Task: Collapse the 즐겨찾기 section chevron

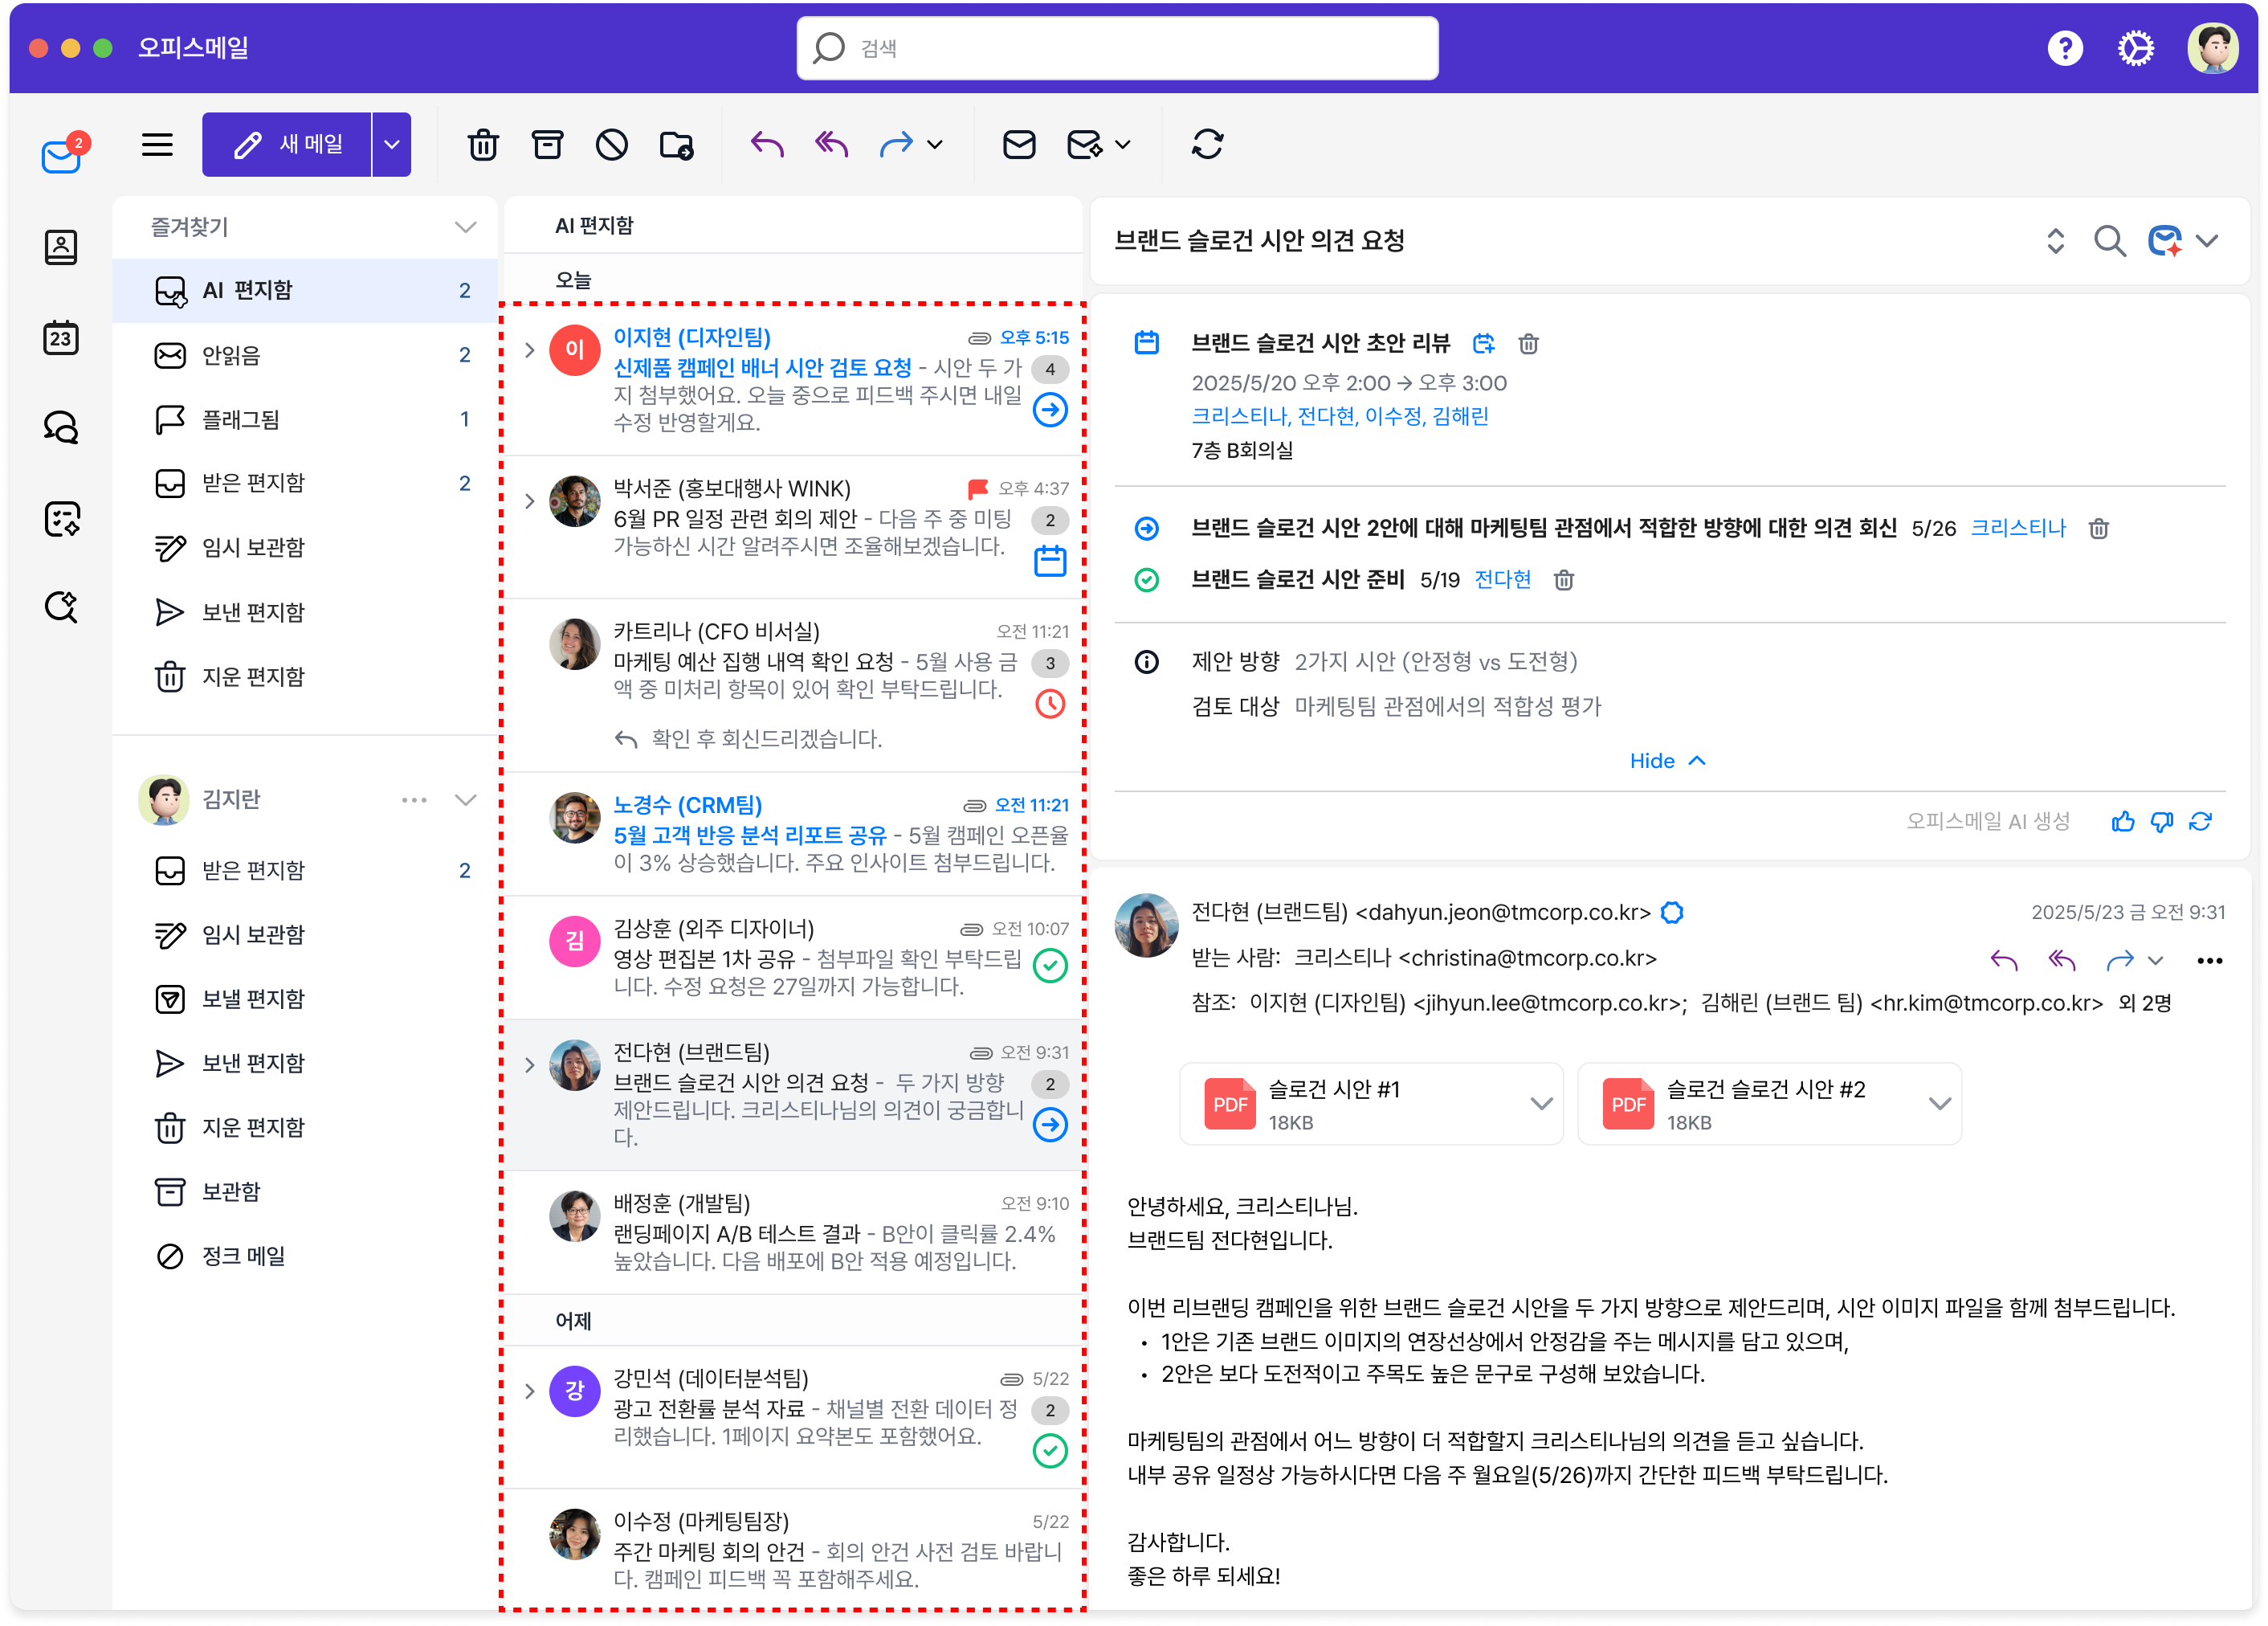Action: point(465,227)
